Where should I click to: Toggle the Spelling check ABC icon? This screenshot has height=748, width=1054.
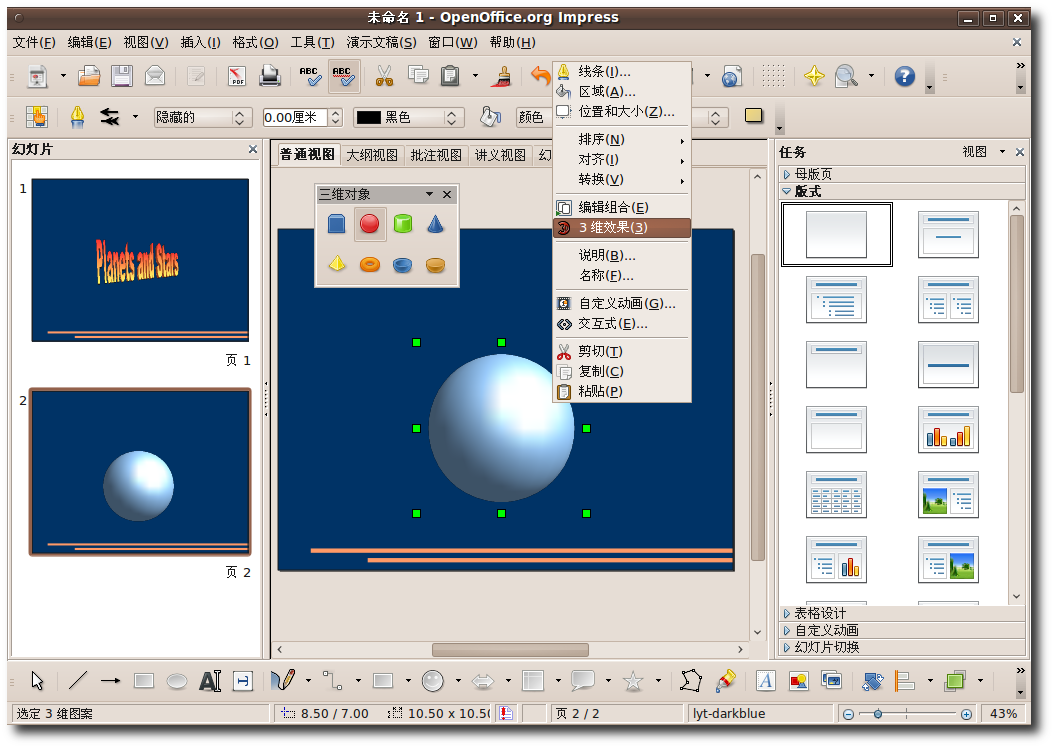click(310, 75)
